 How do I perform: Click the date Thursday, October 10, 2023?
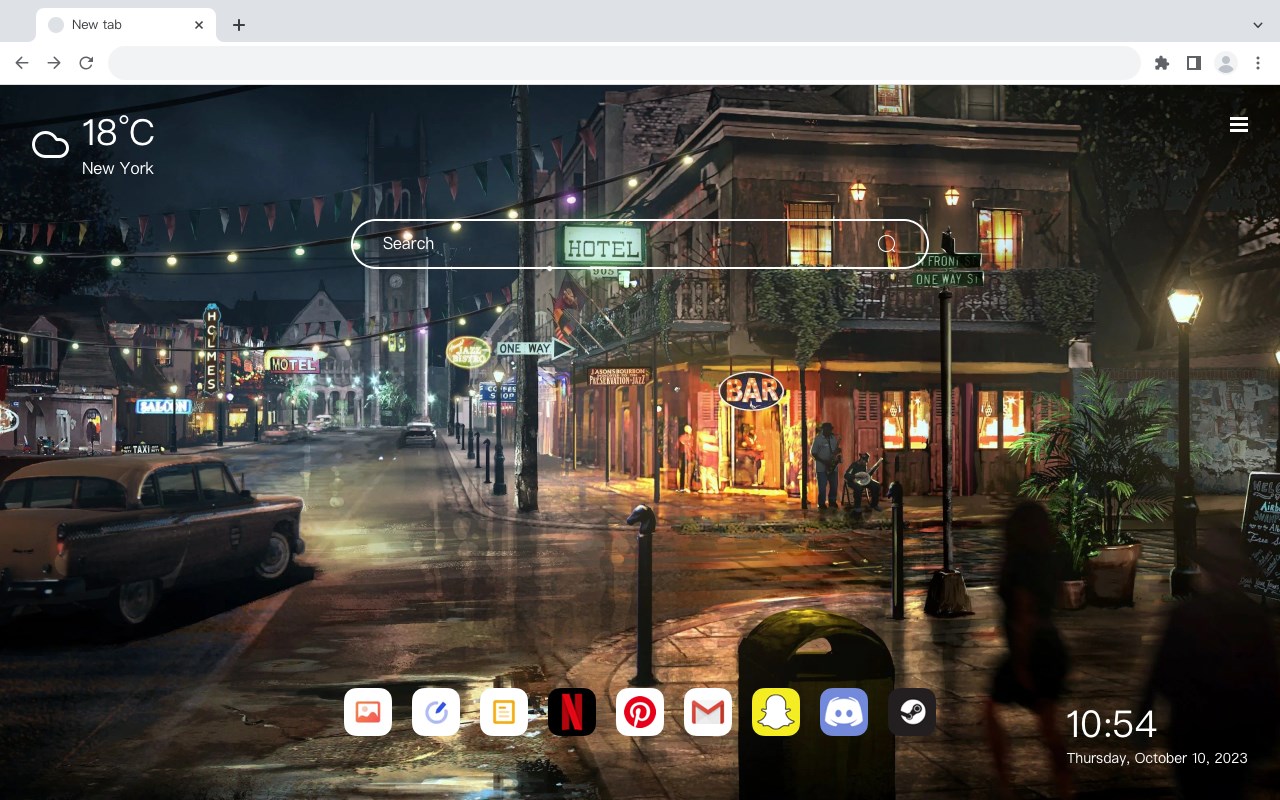click(1157, 758)
